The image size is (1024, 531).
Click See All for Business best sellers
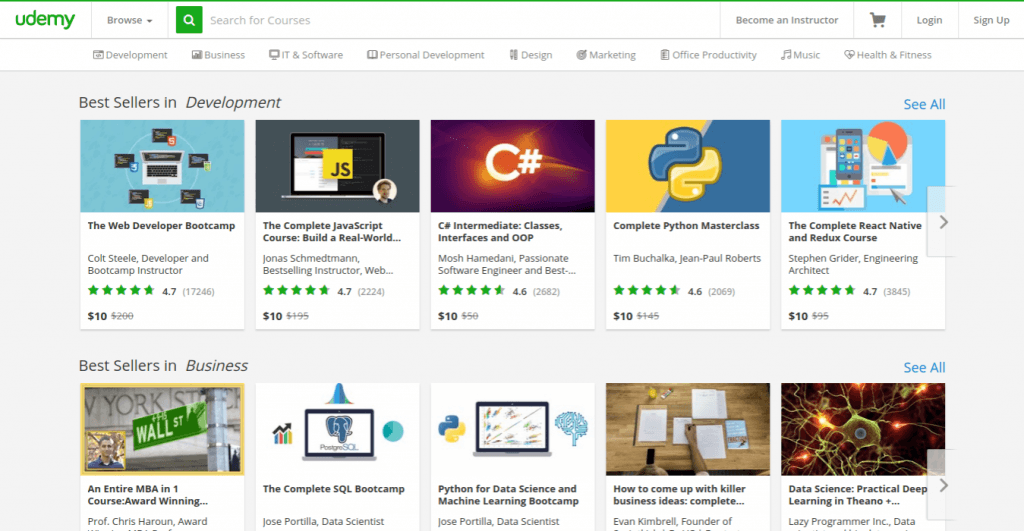coord(924,368)
